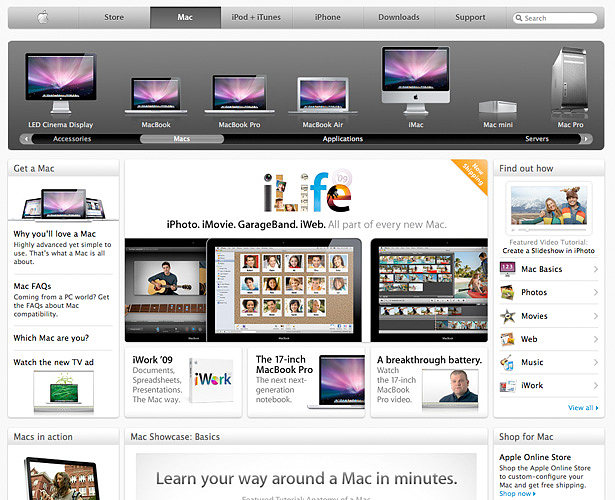This screenshot has width=615, height=500.
Task: Click the Get a Mac laptops image
Action: (64, 204)
